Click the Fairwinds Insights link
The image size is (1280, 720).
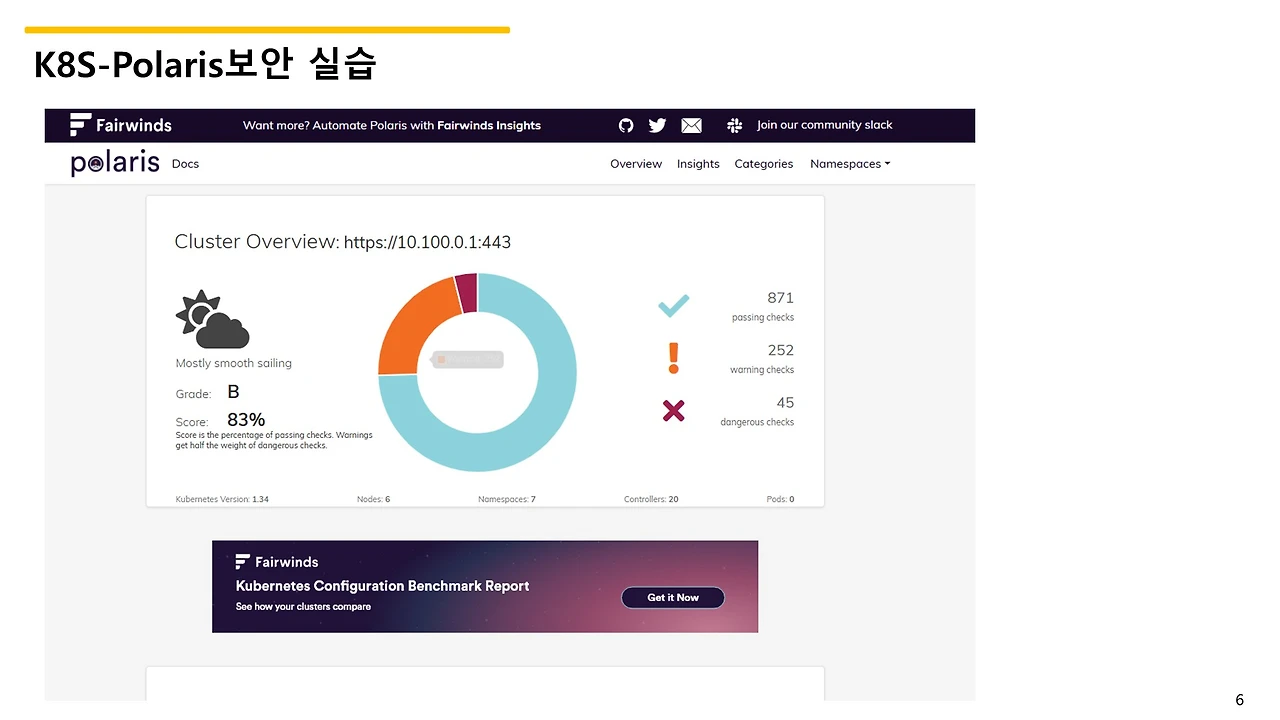489,126
